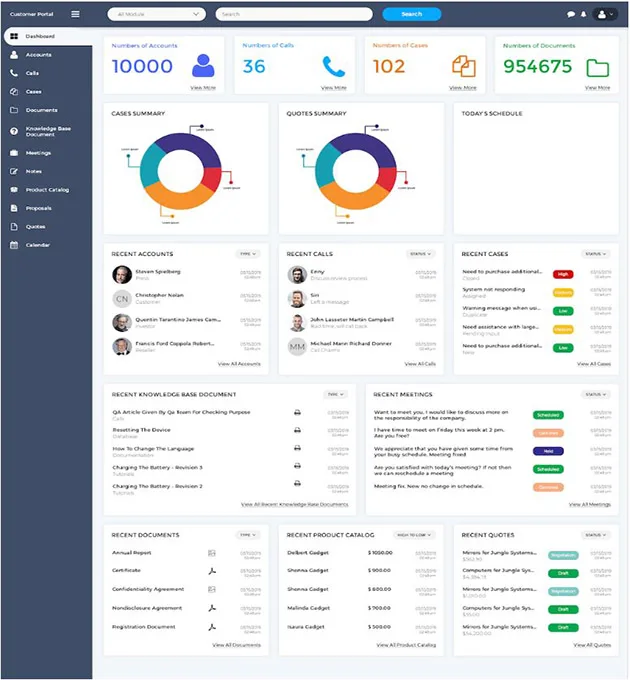Click print icon for Resetting The Device

pos(297,430)
